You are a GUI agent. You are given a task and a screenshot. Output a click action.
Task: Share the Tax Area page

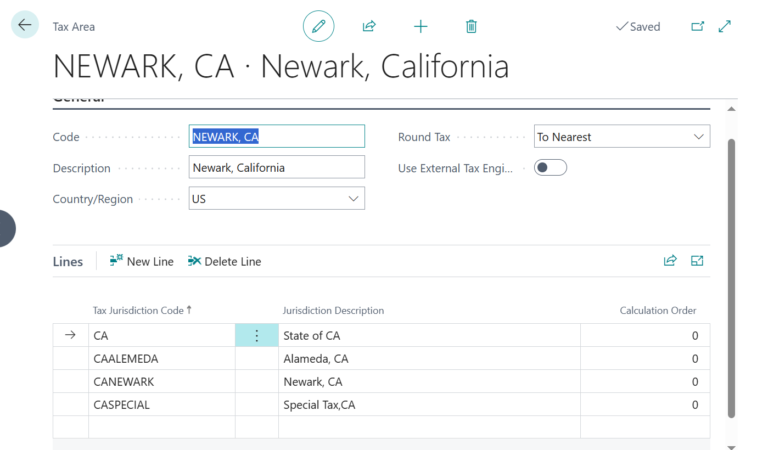point(369,26)
